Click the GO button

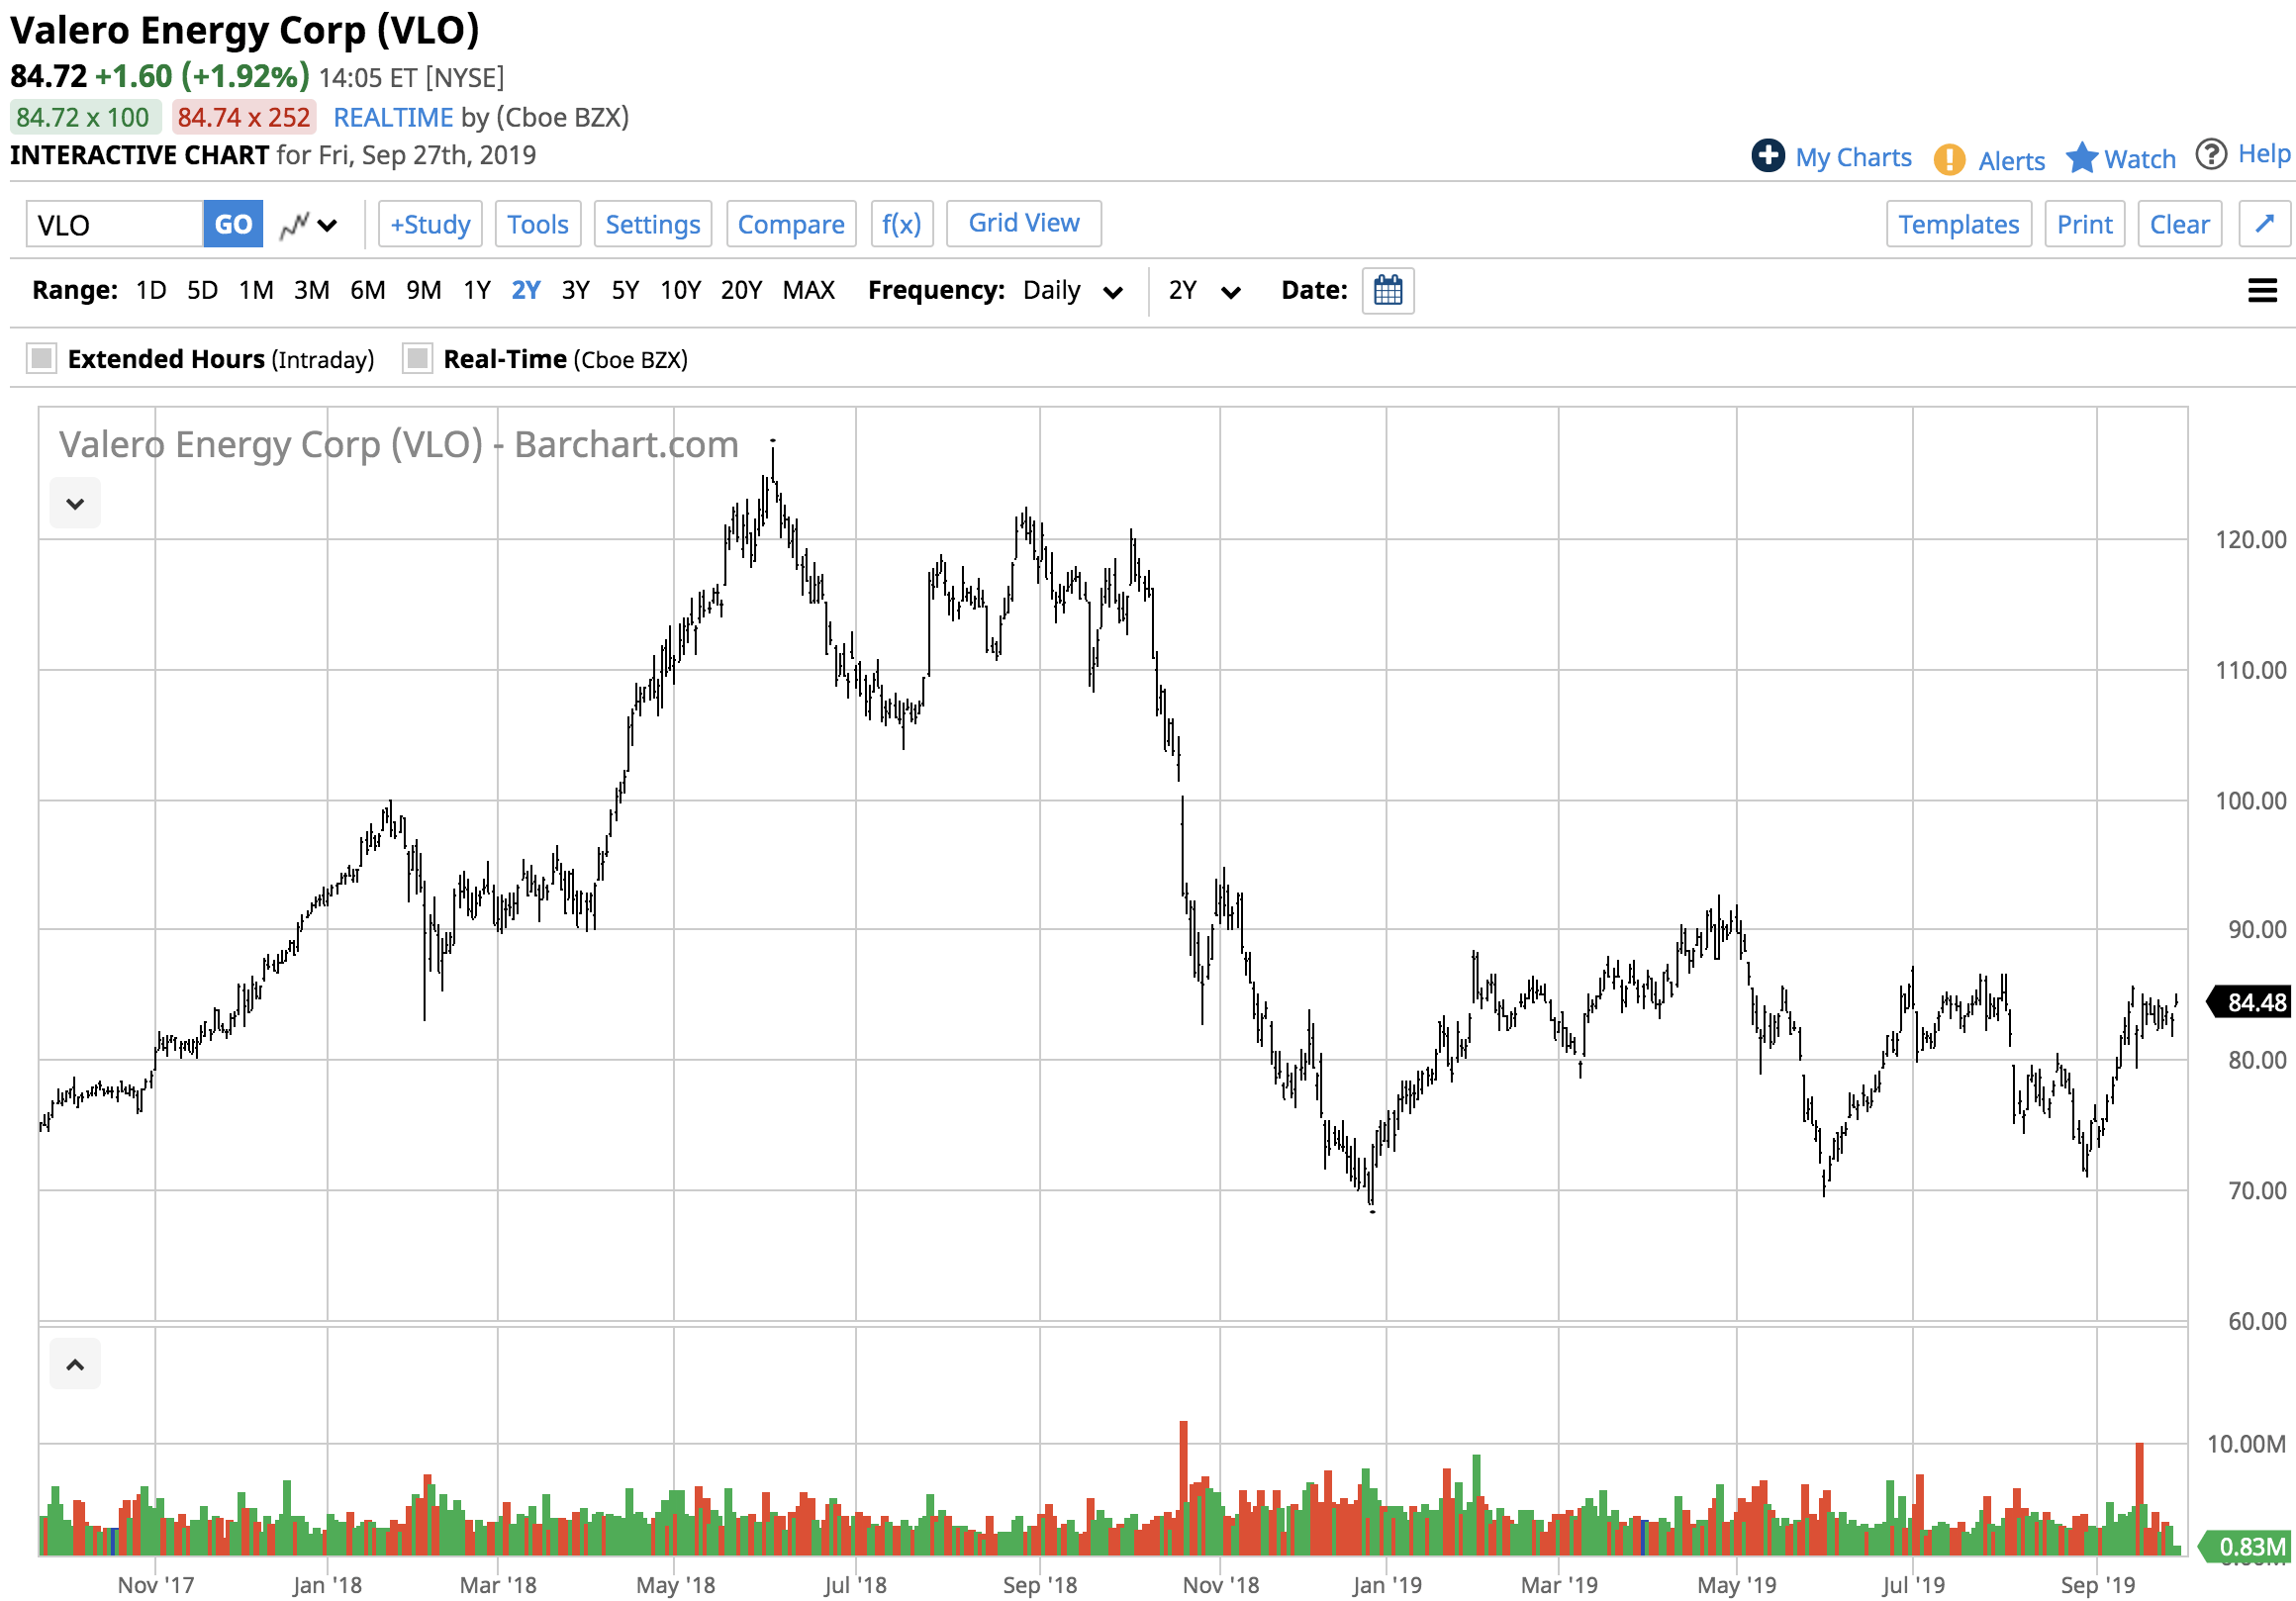(x=233, y=224)
